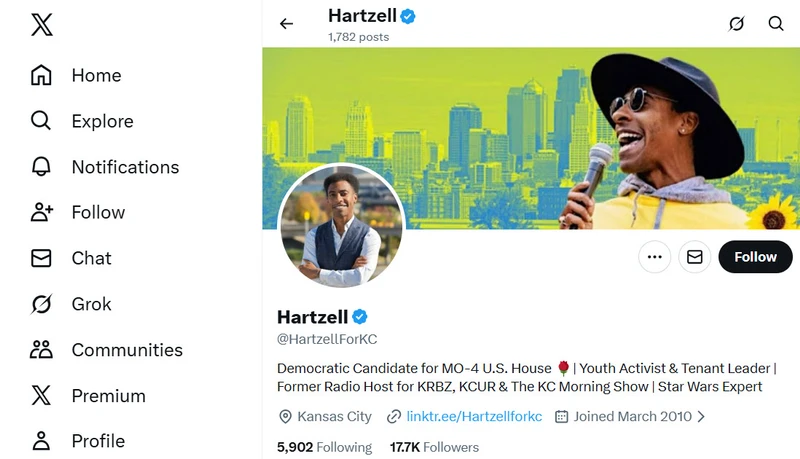Message Hartzell with the envelope icon
The height and width of the screenshot is (459, 800).
pyautogui.click(x=694, y=257)
